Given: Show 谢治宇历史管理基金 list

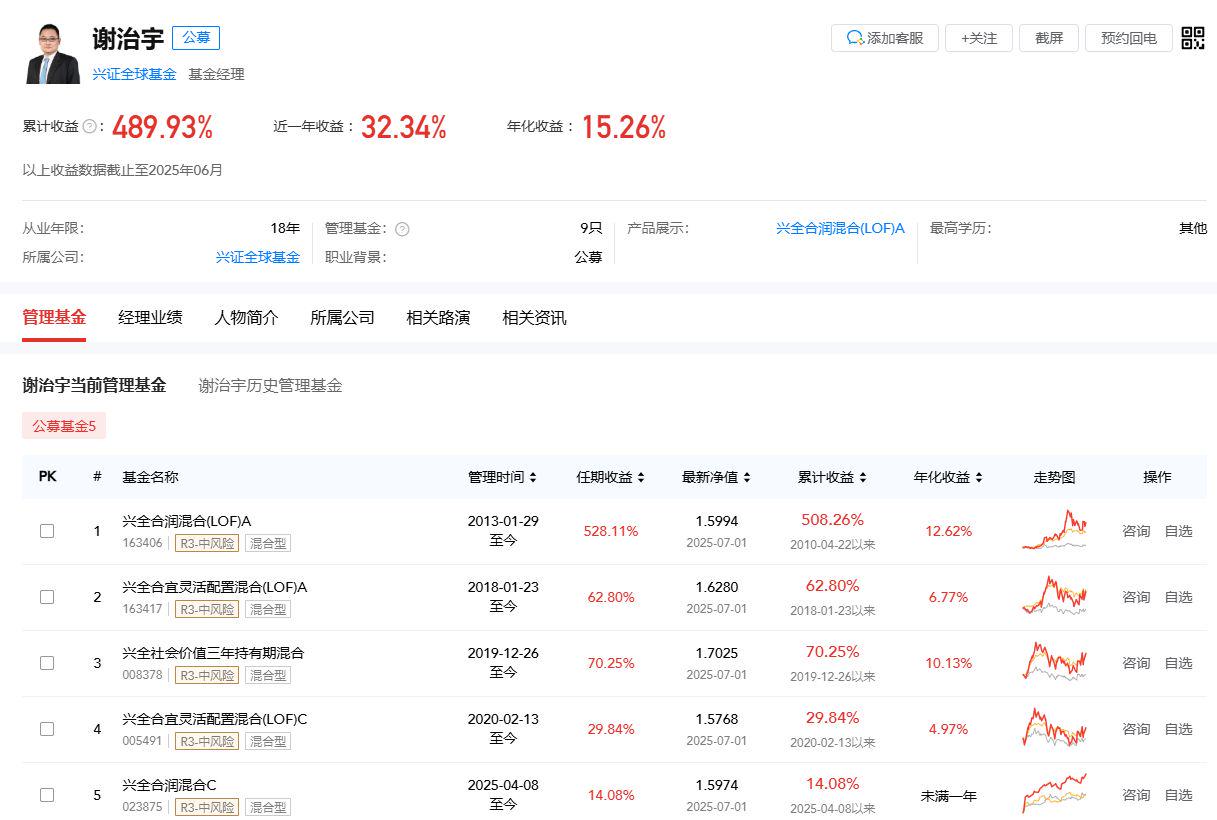Looking at the screenshot, I should [x=270, y=385].
